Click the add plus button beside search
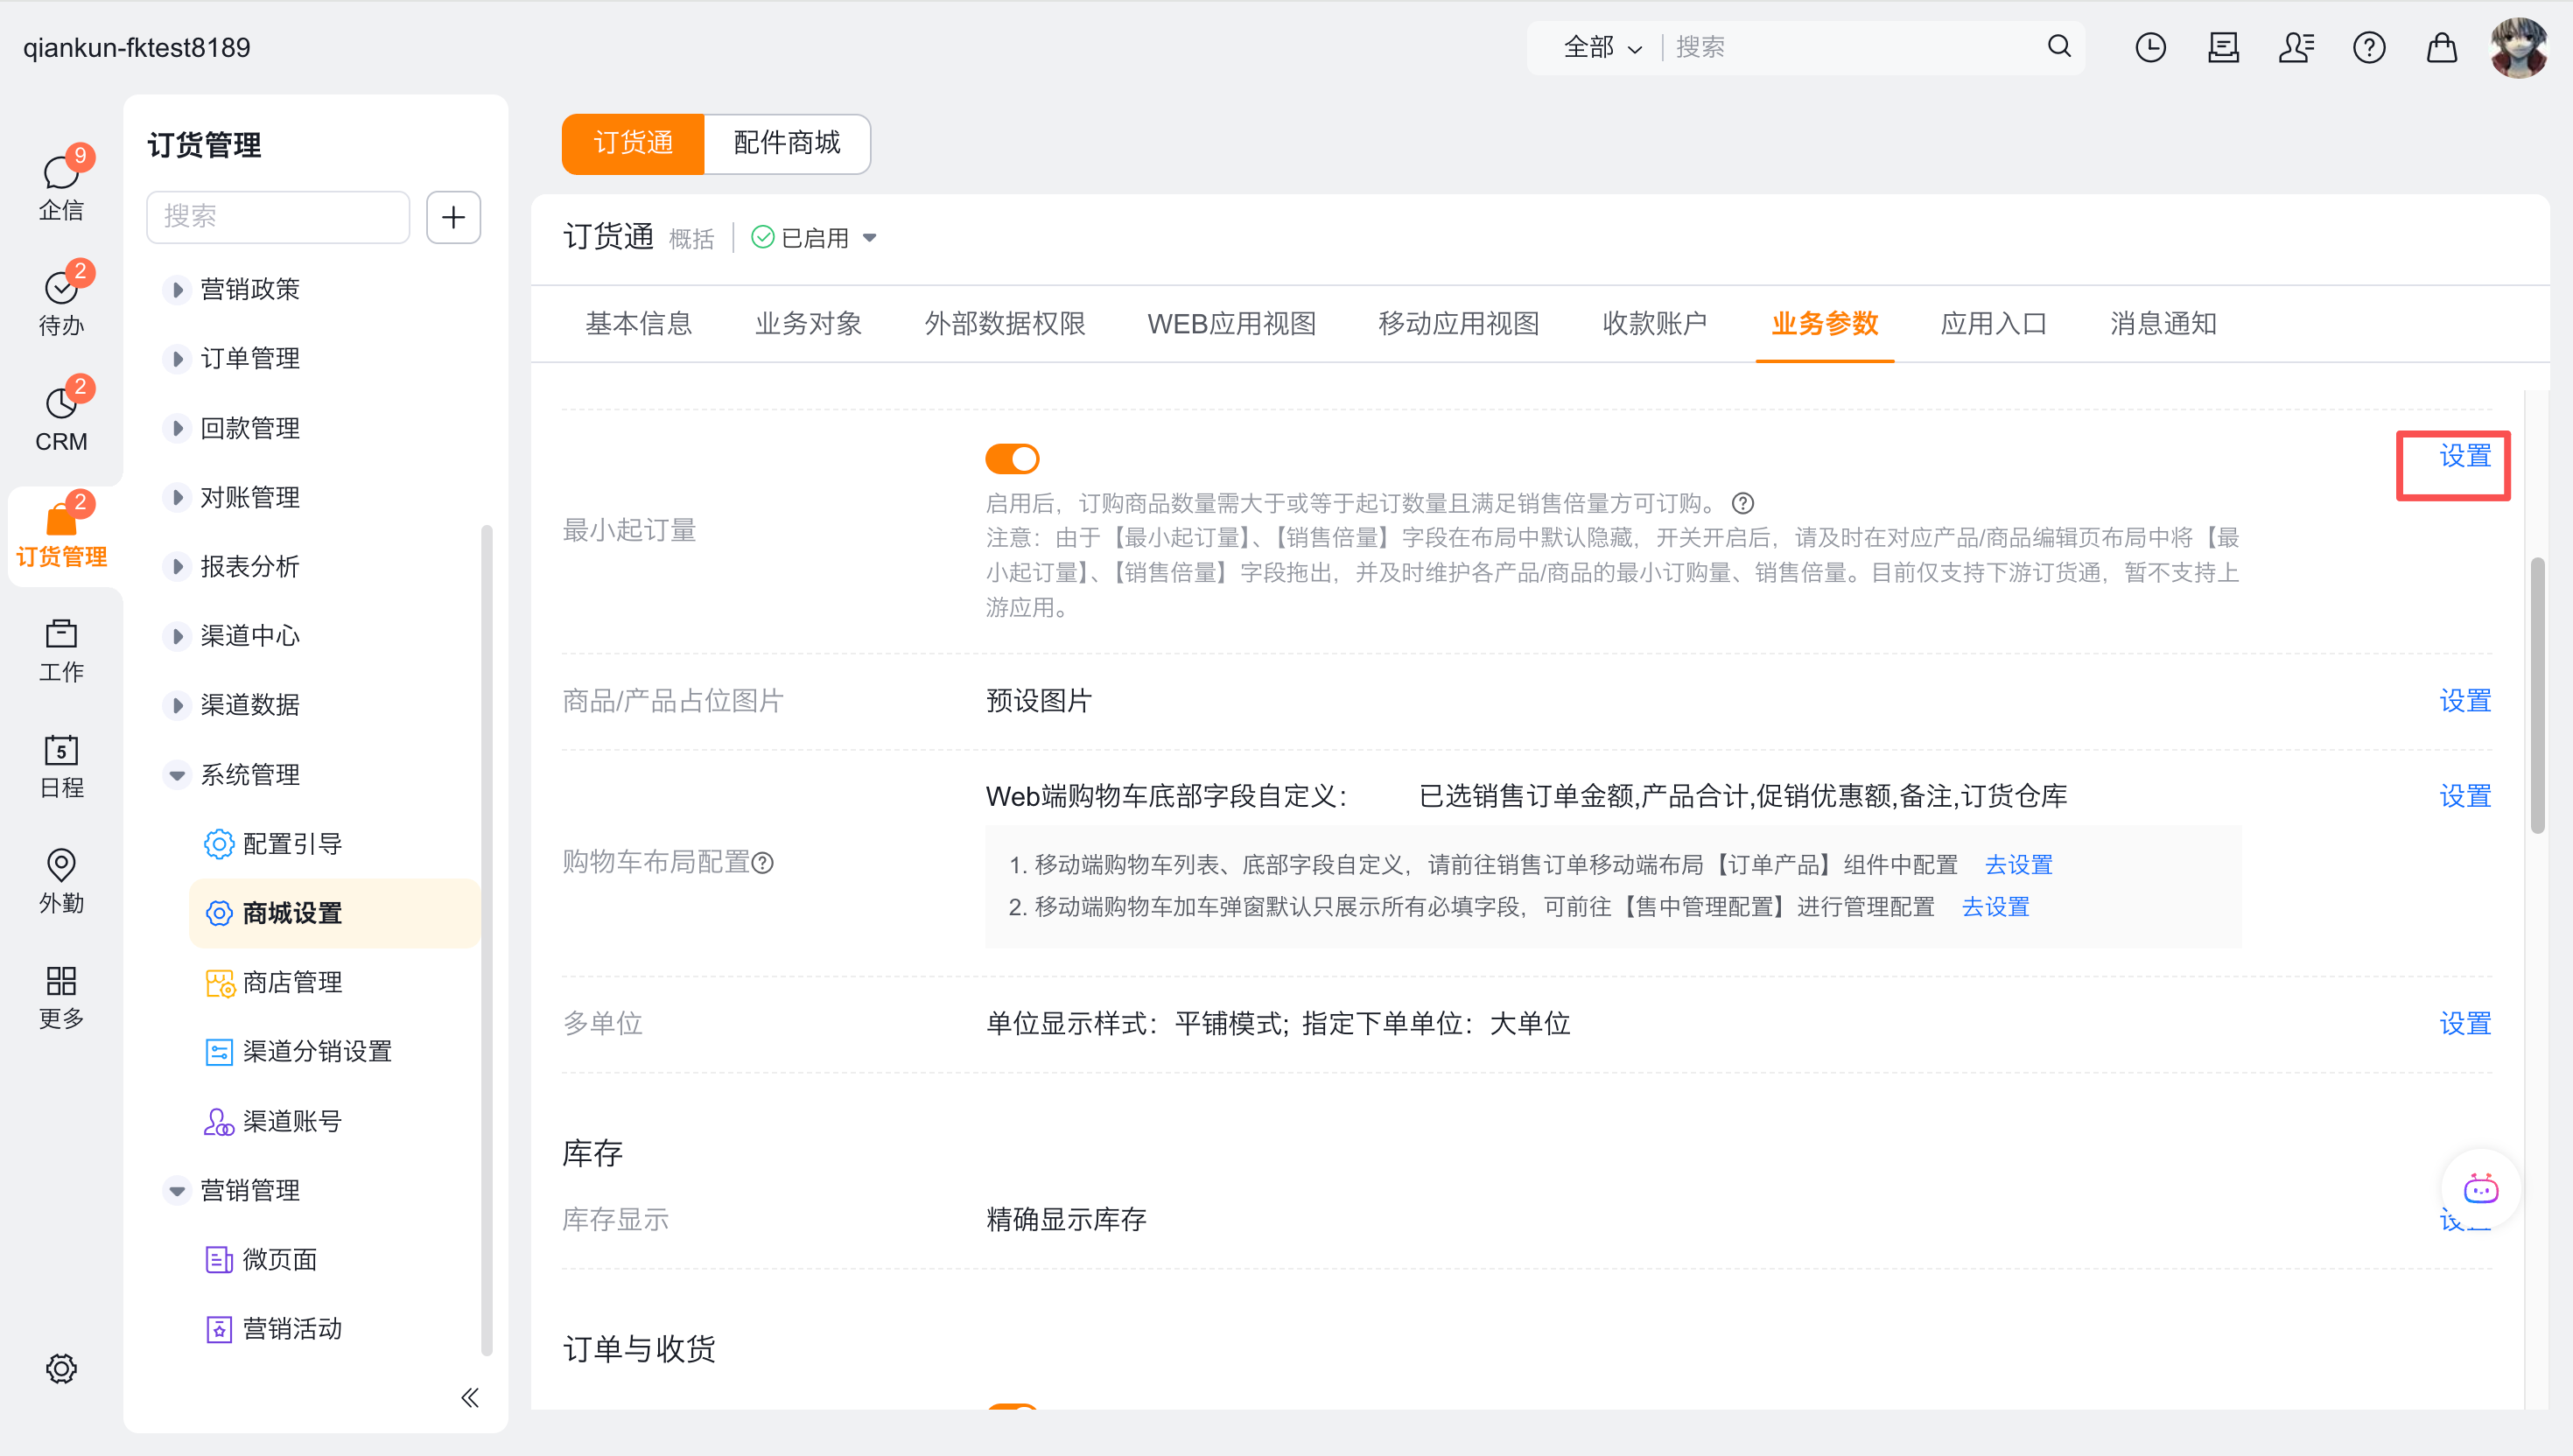The width and height of the screenshot is (2573, 1456). 453,217
